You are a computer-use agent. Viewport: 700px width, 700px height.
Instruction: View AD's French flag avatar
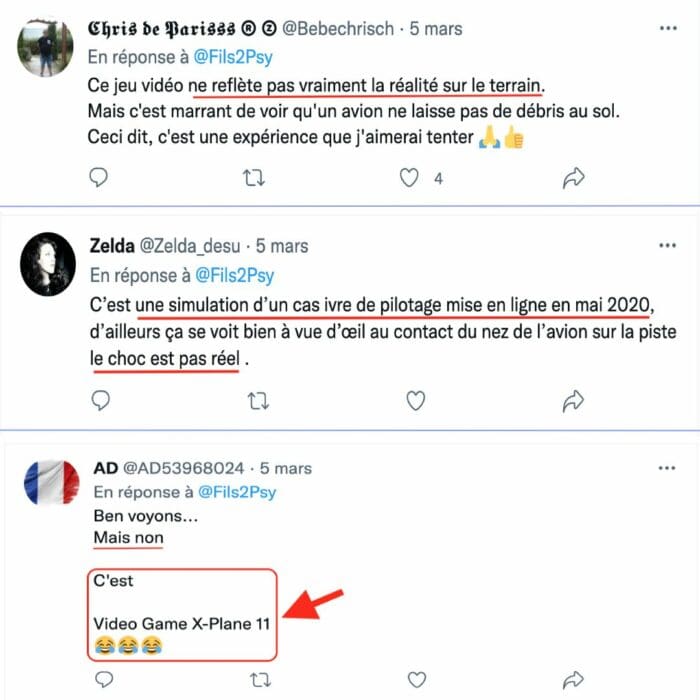point(52,482)
